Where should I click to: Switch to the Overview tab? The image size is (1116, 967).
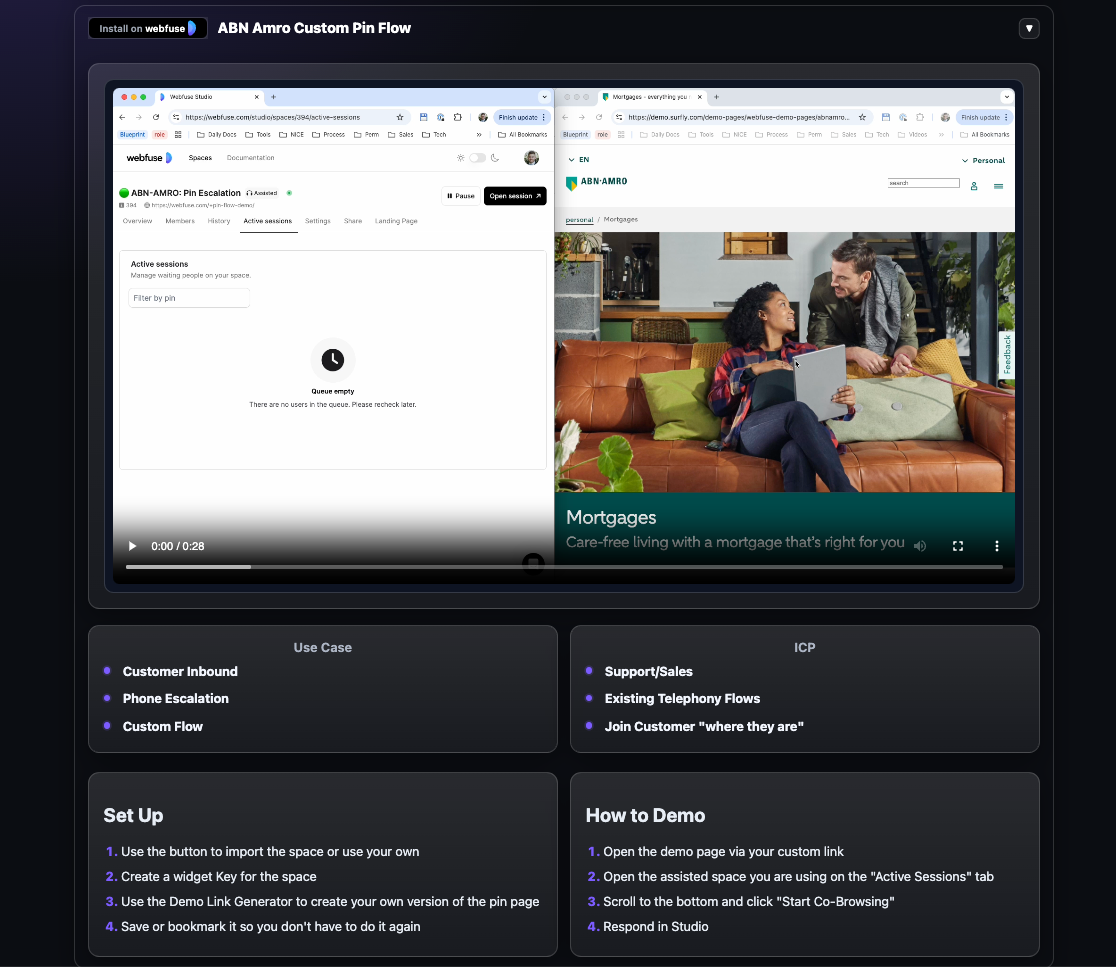click(x=137, y=221)
